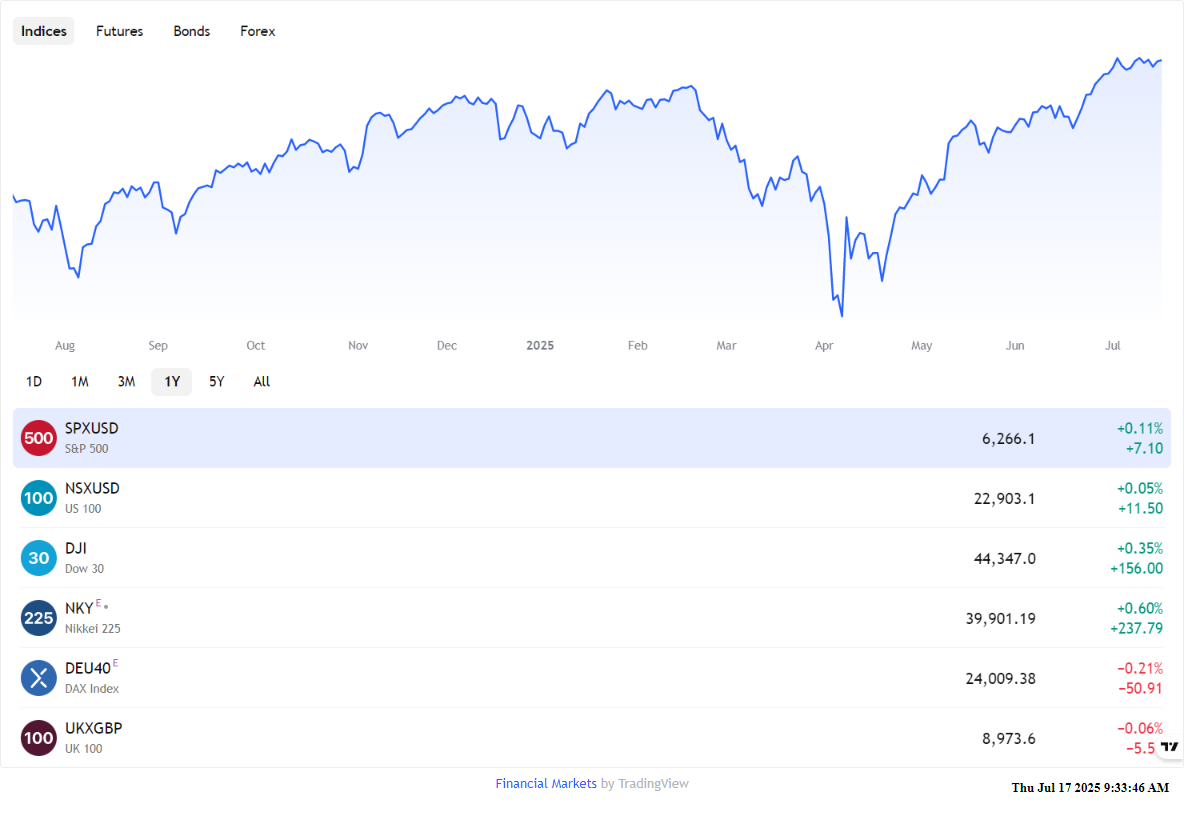
Task: Click the NKY Nikkei 225 price 39,901.19
Action: coord(1001,618)
